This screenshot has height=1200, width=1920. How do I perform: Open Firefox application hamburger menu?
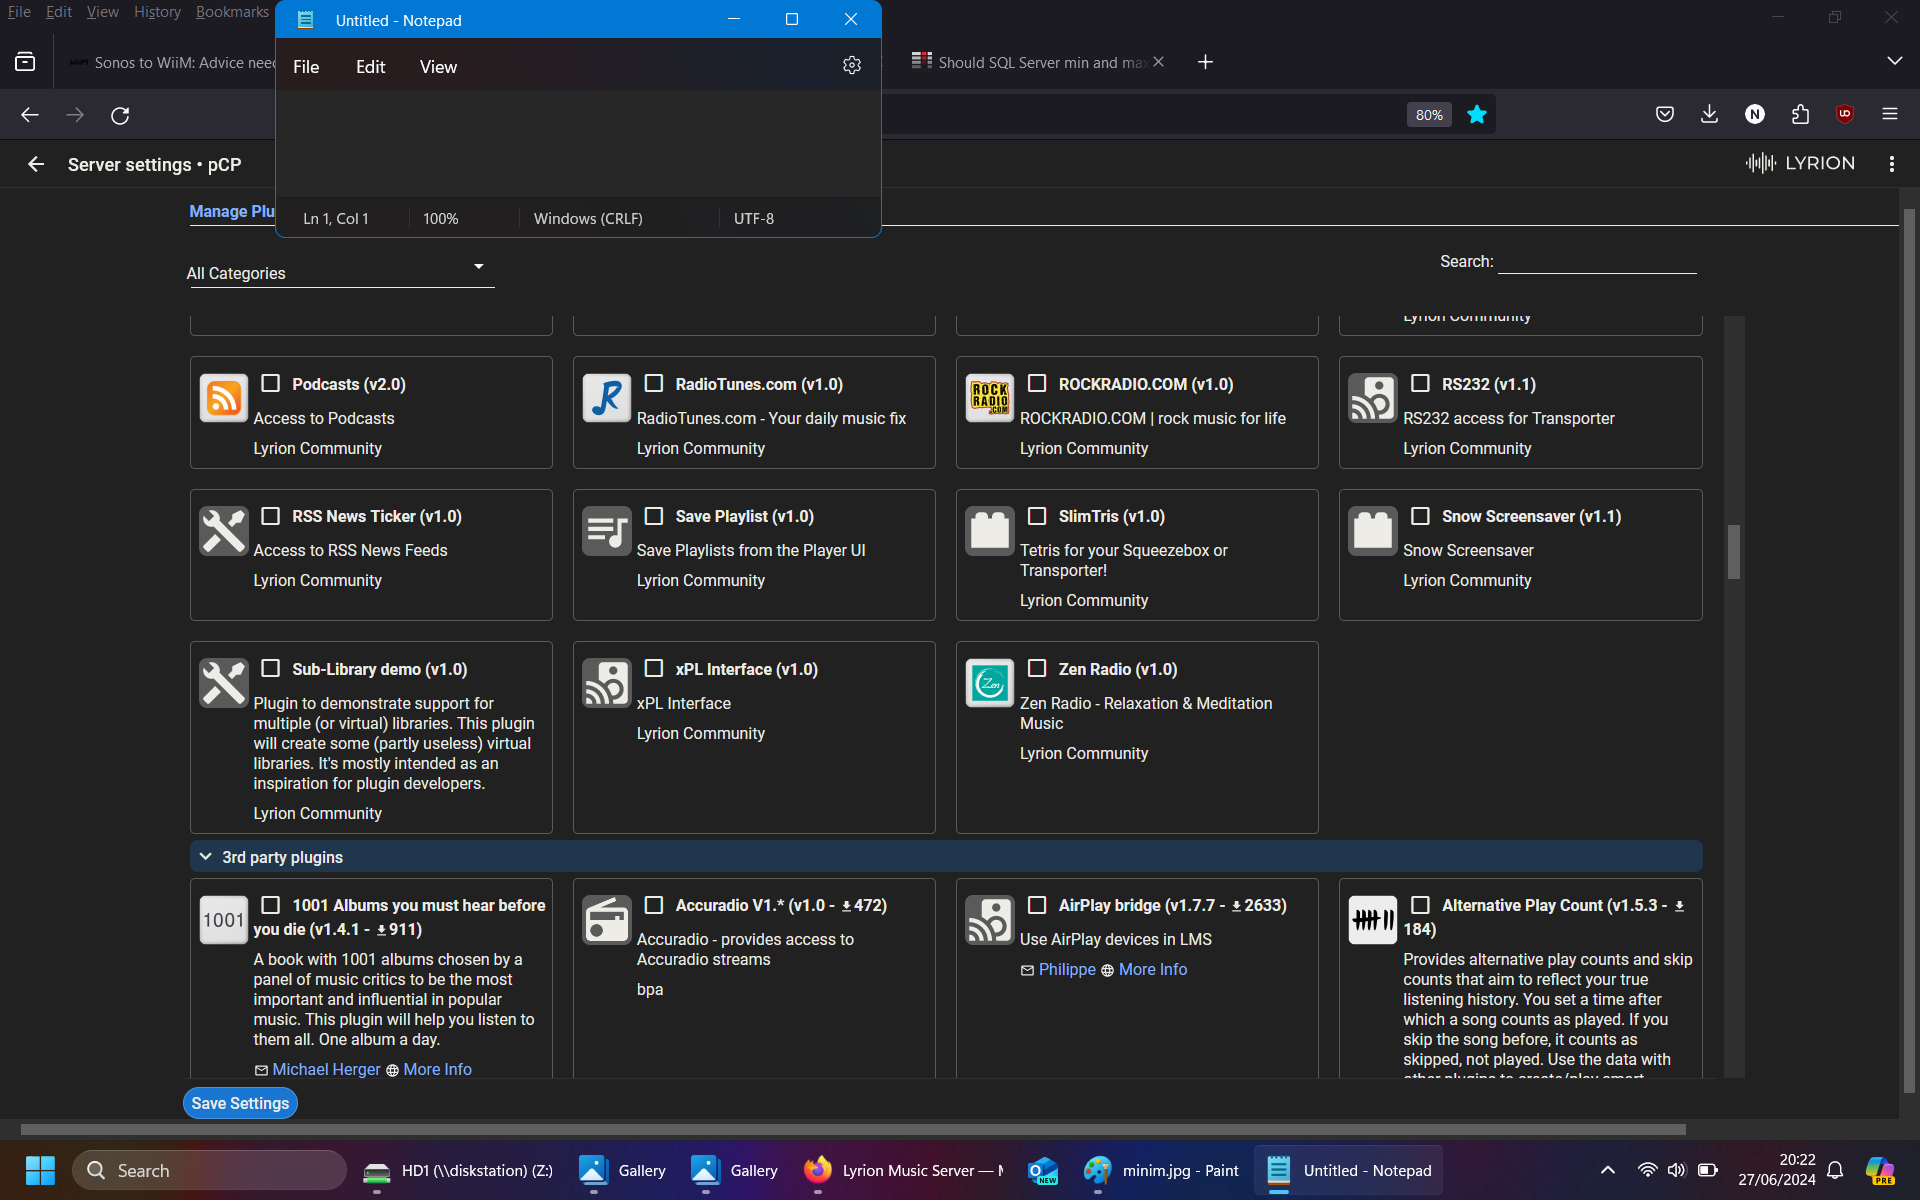1890,114
